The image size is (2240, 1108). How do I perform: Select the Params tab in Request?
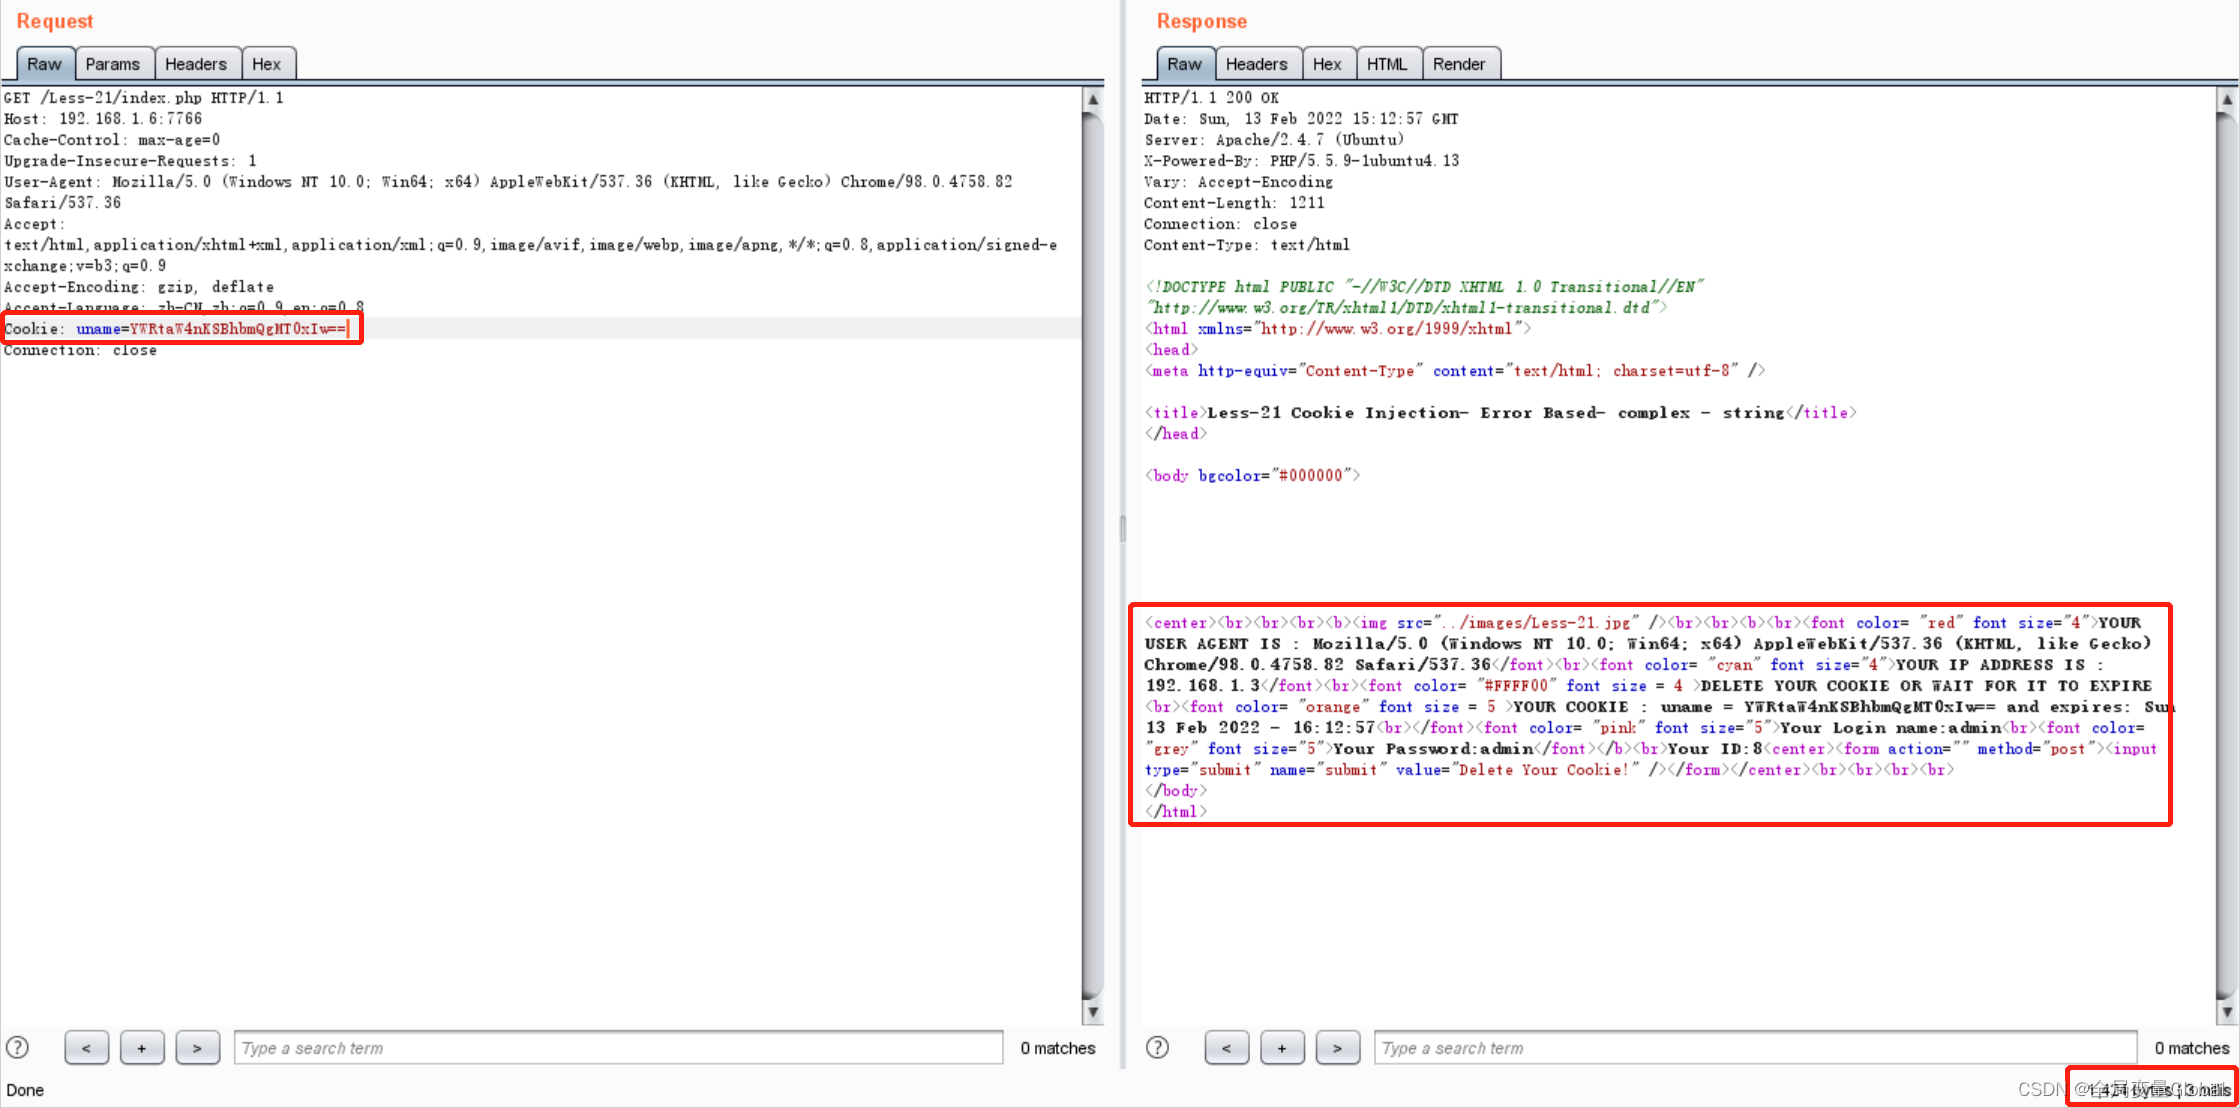tap(113, 63)
